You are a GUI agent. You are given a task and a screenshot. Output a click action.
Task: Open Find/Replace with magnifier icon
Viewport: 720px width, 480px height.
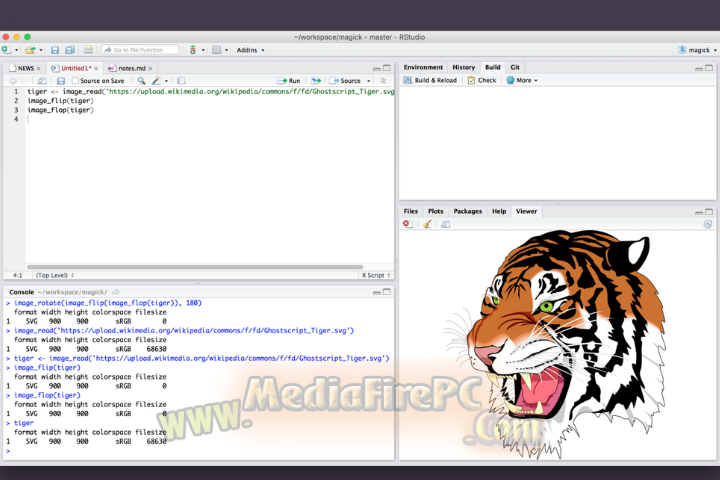point(141,81)
